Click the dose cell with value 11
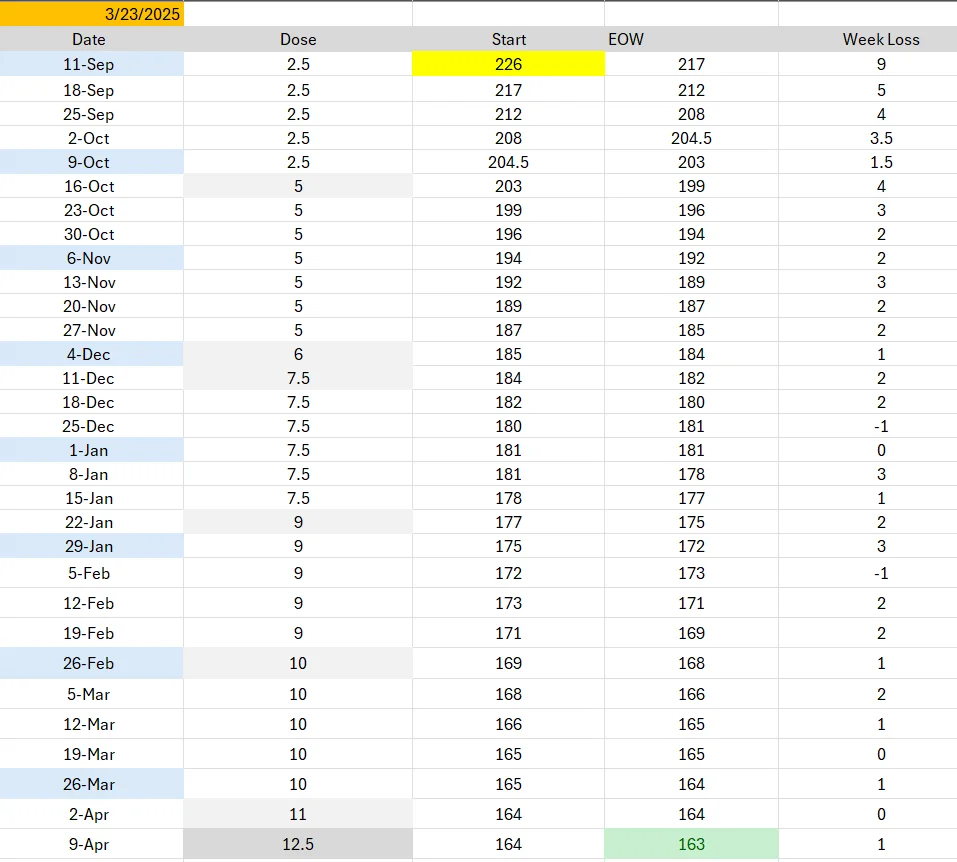The image size is (957, 862). point(298,814)
